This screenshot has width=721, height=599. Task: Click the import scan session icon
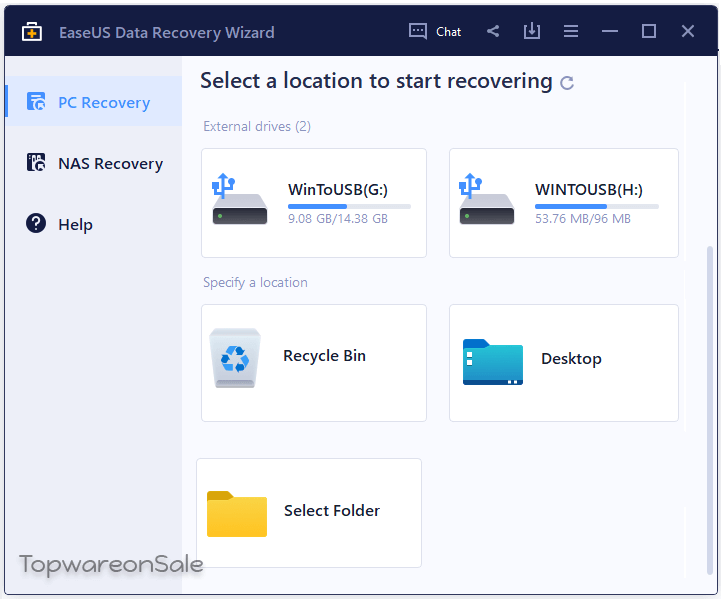pyautogui.click(x=532, y=31)
